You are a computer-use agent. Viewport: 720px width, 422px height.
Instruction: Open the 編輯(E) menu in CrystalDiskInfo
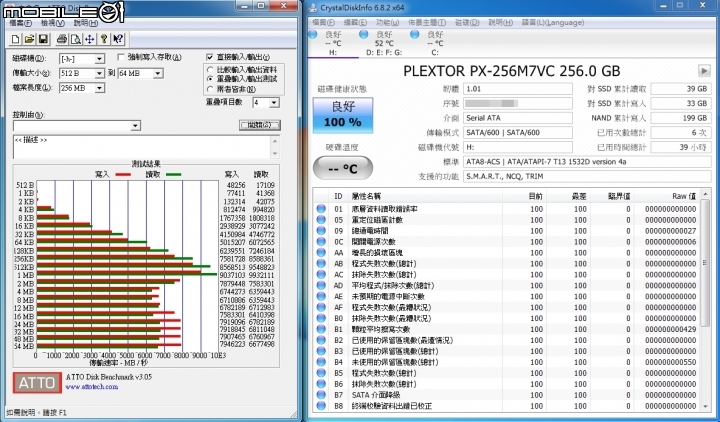(355, 23)
